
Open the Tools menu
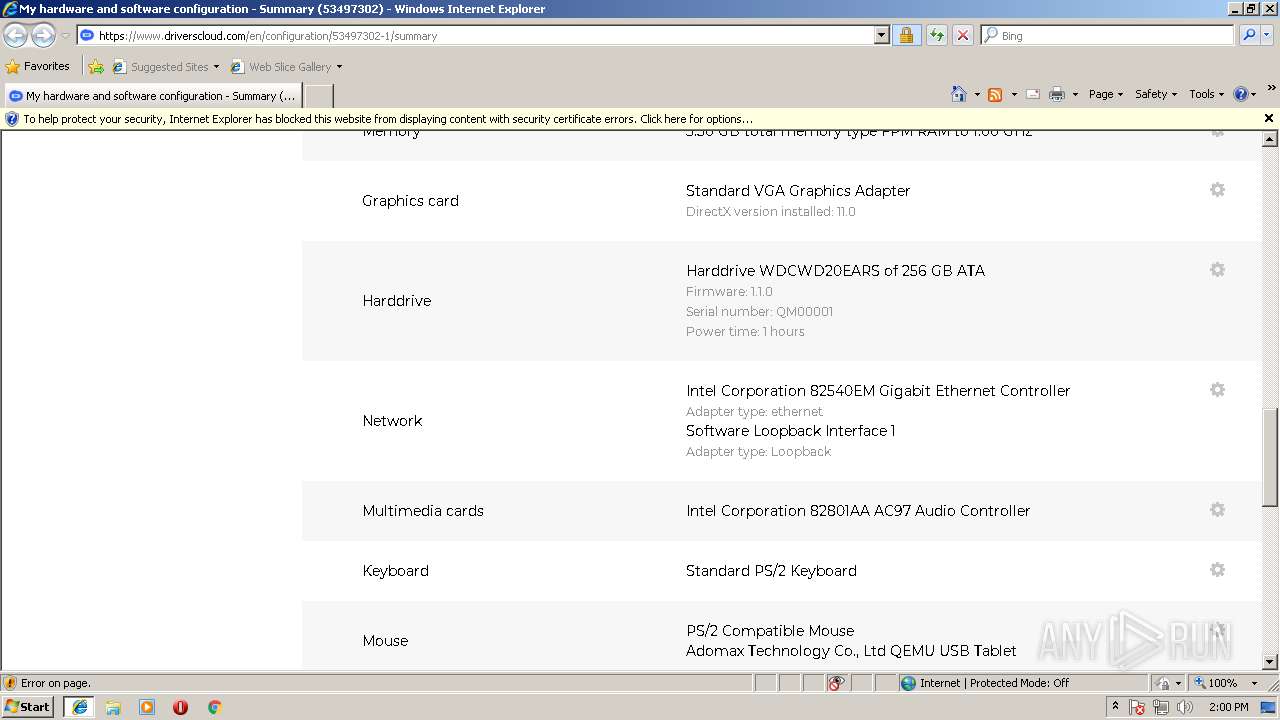[x=1206, y=94]
